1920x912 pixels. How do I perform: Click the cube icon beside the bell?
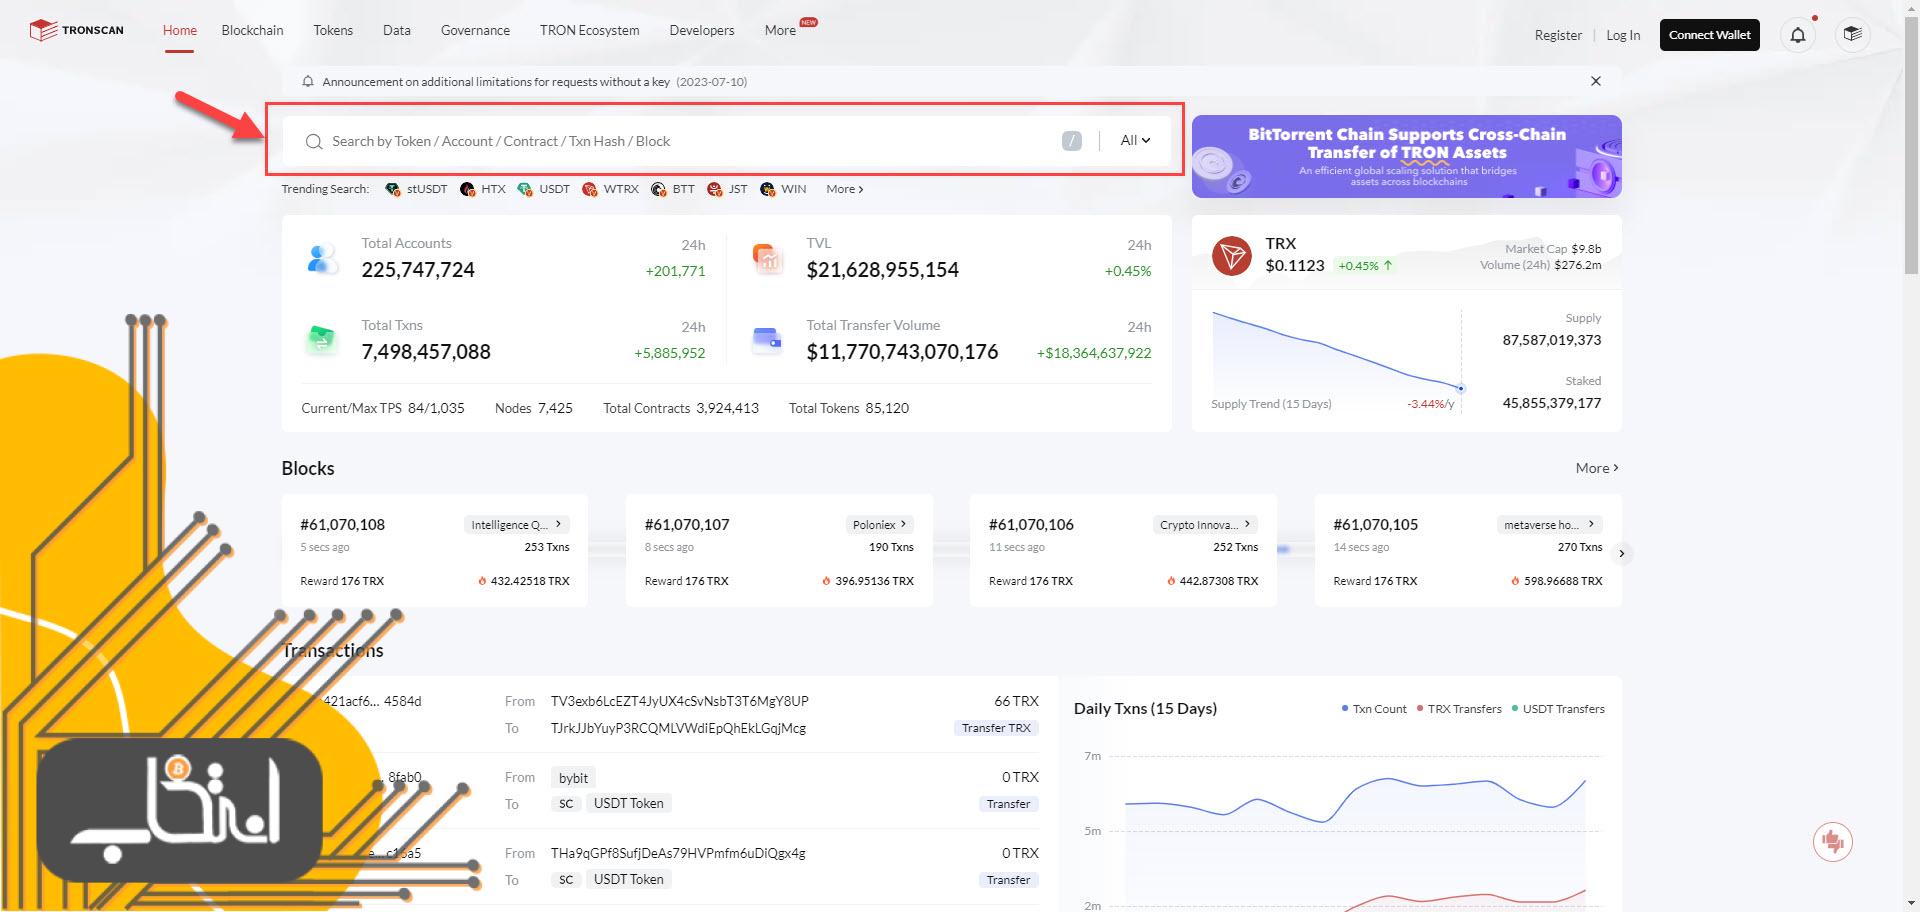[x=1853, y=35]
